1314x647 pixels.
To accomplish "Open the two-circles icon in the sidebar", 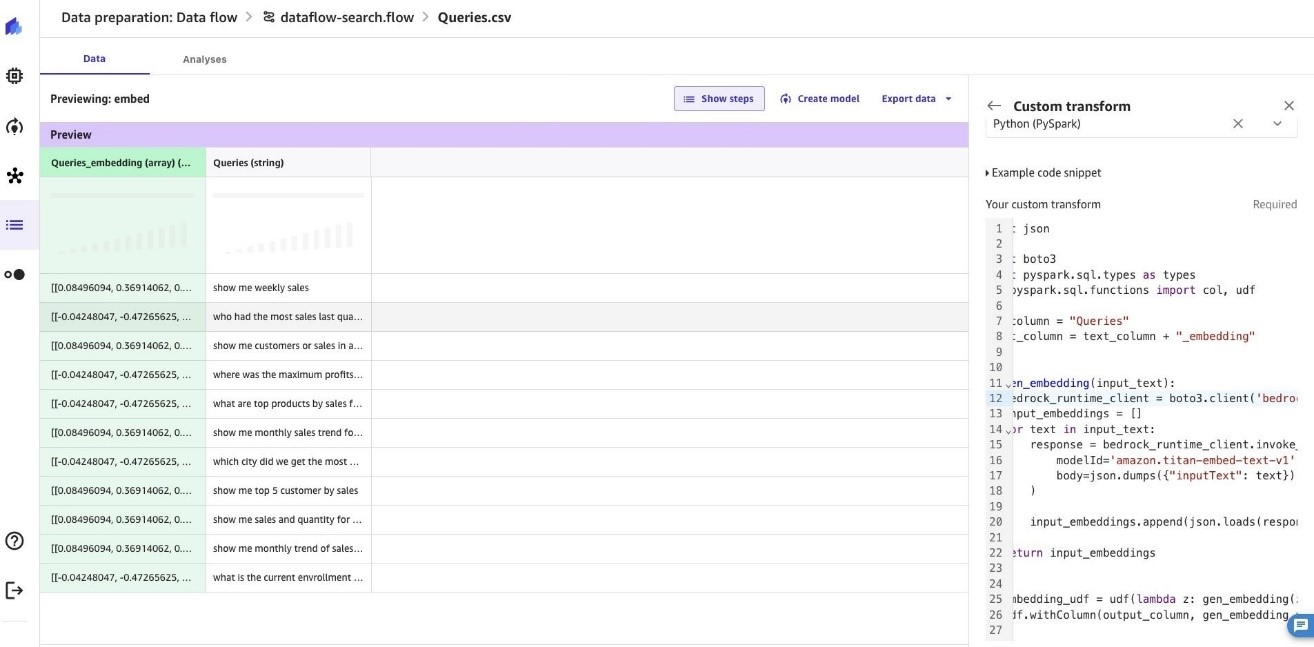I will pyautogui.click(x=15, y=274).
